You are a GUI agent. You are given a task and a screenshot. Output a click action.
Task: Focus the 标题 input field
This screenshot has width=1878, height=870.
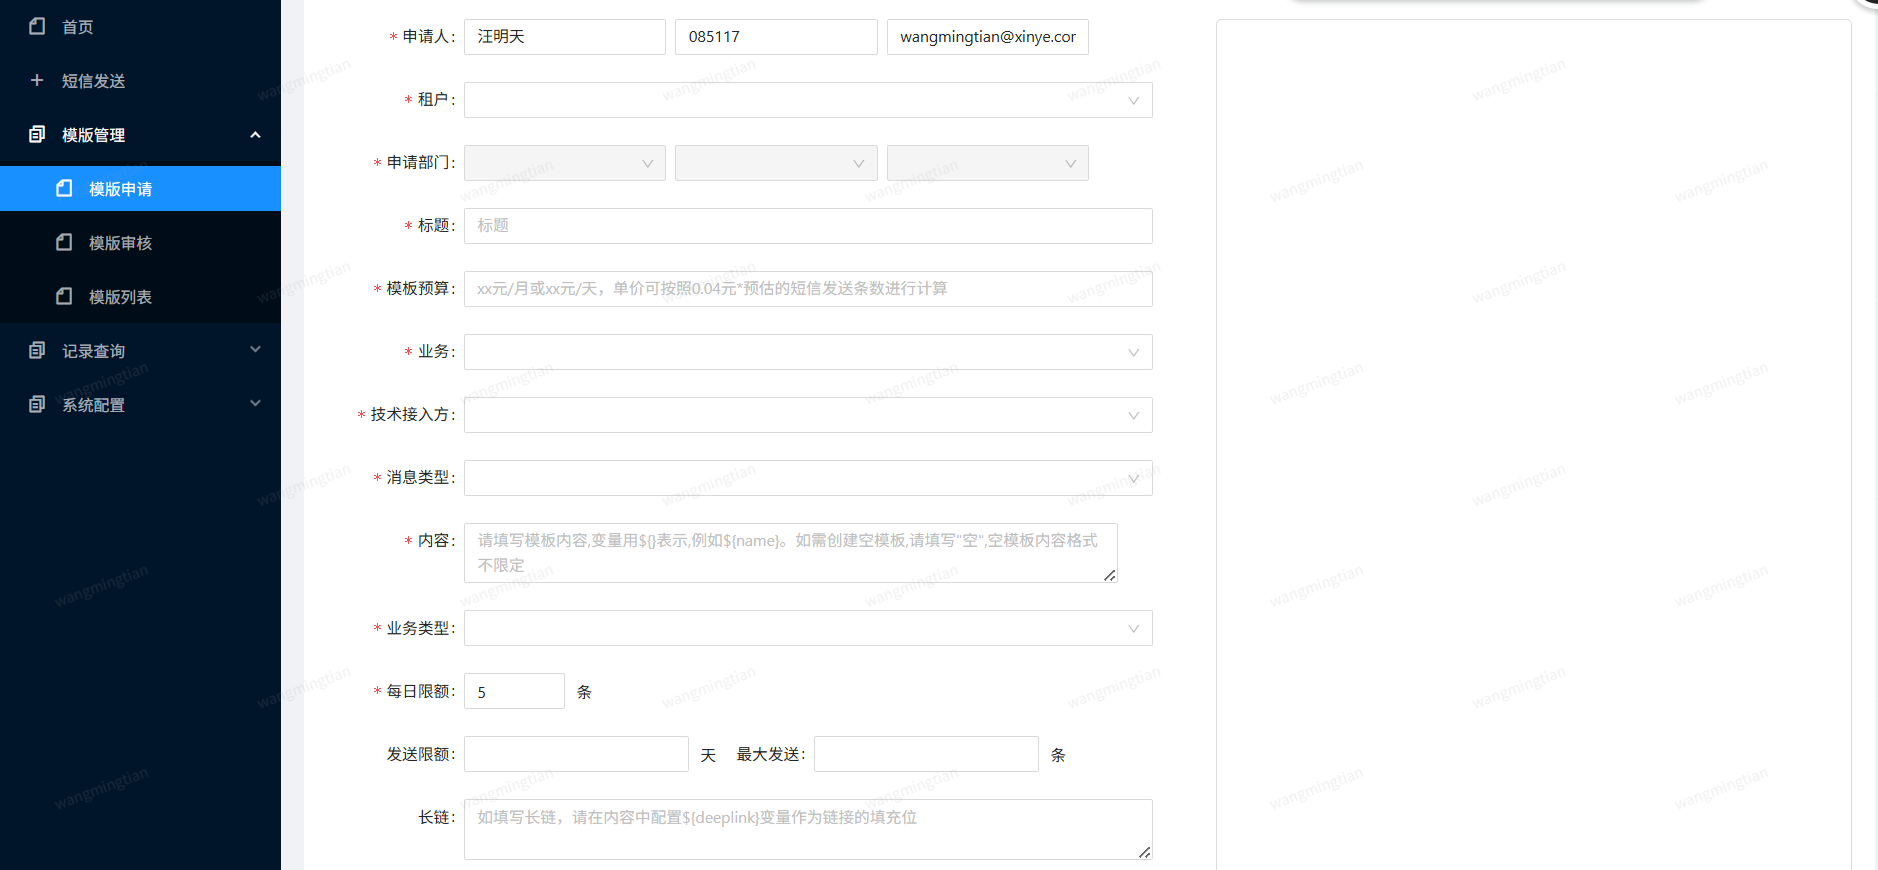tap(808, 226)
